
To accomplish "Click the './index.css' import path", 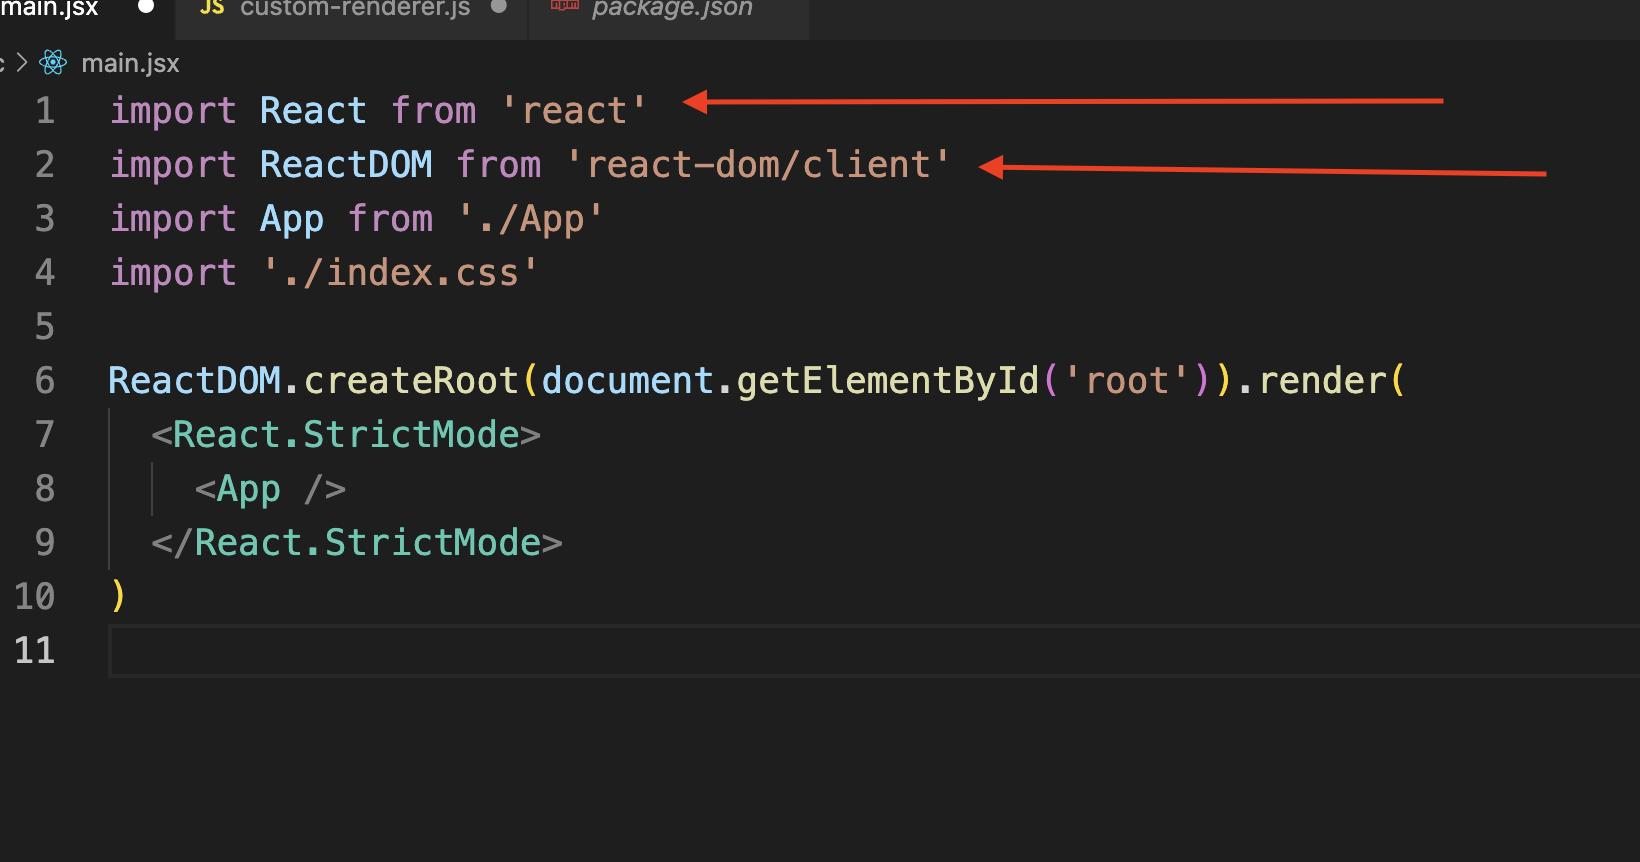I will tap(400, 272).
